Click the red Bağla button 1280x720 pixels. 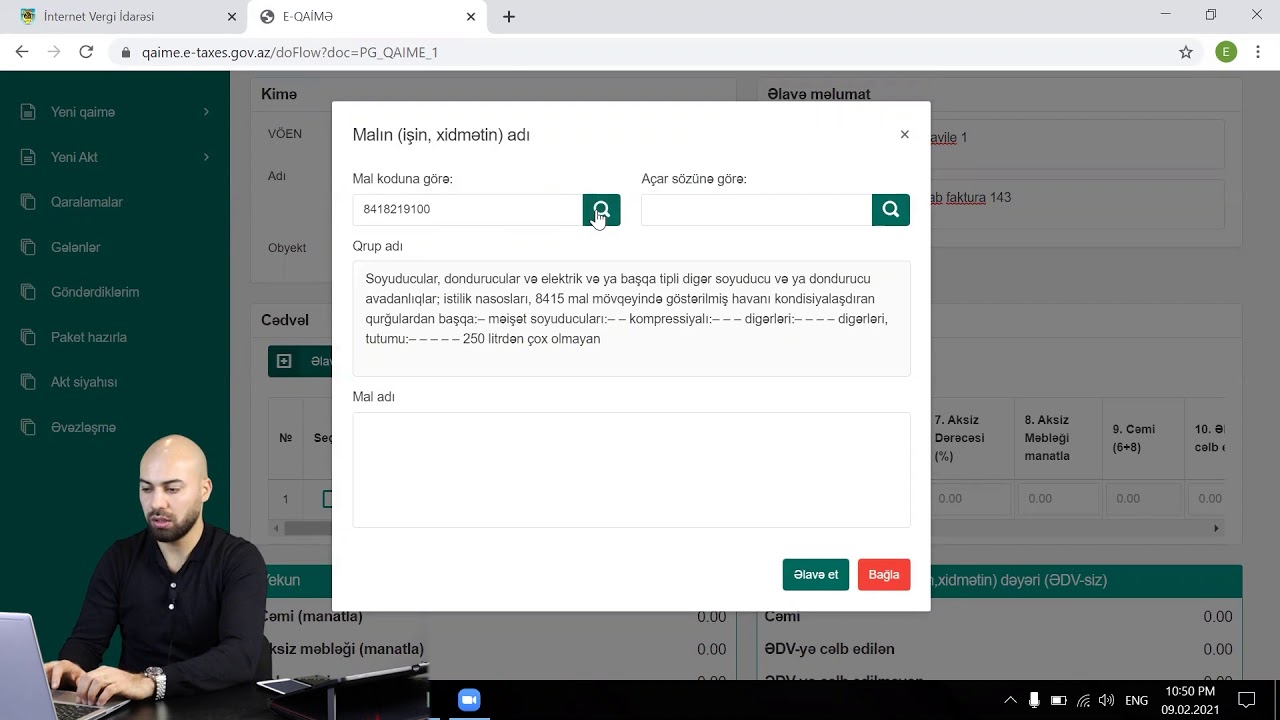884,574
